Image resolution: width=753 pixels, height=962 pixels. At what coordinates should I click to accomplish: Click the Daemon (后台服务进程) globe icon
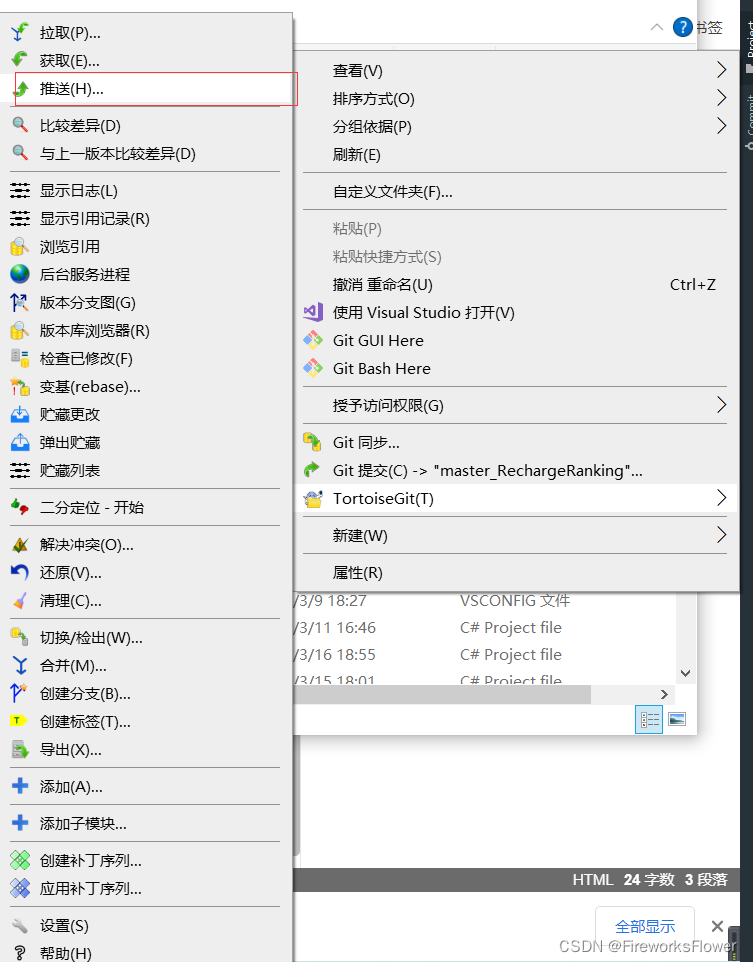click(20, 274)
